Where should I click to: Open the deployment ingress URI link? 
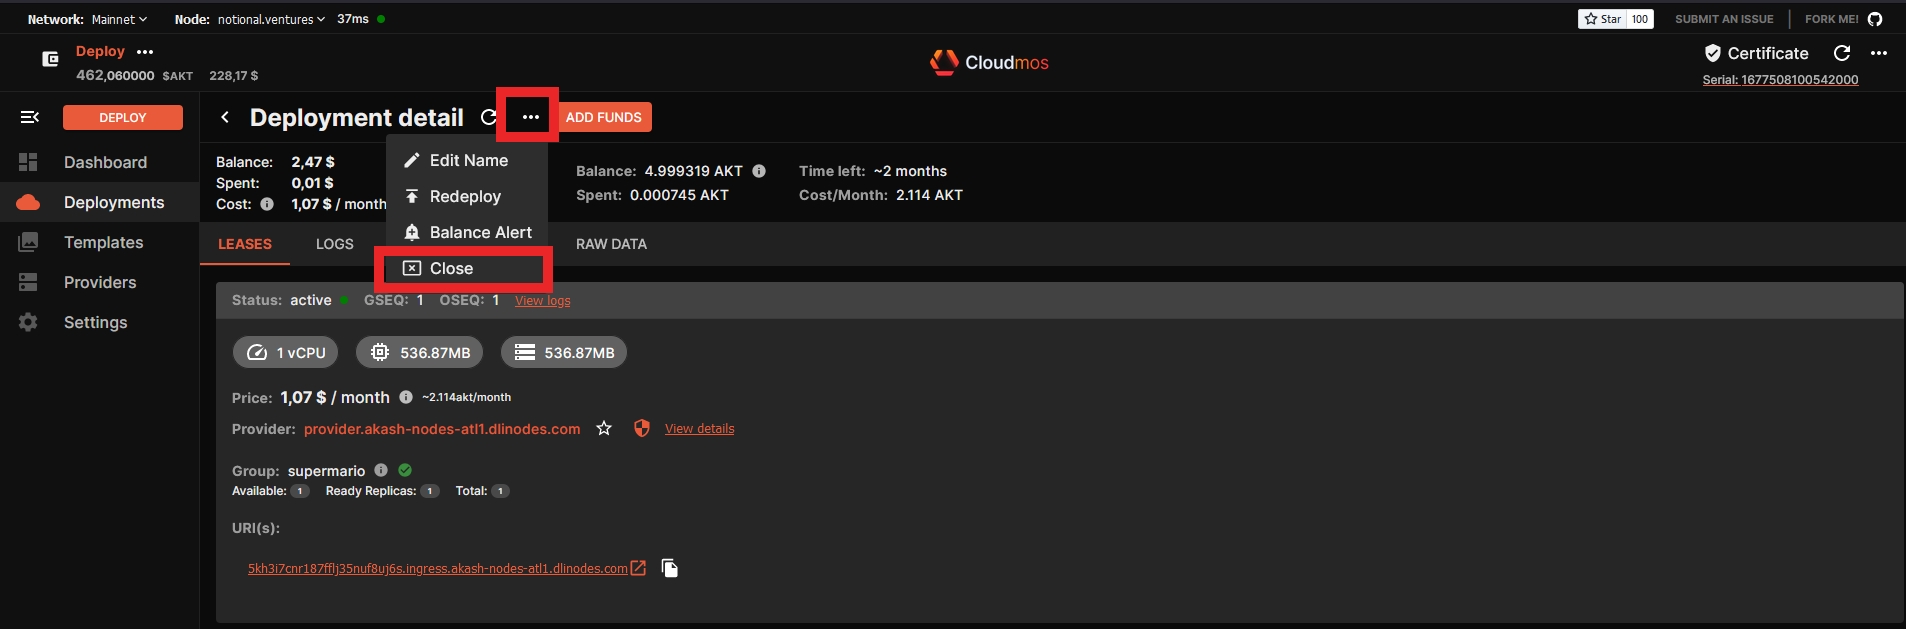click(438, 568)
